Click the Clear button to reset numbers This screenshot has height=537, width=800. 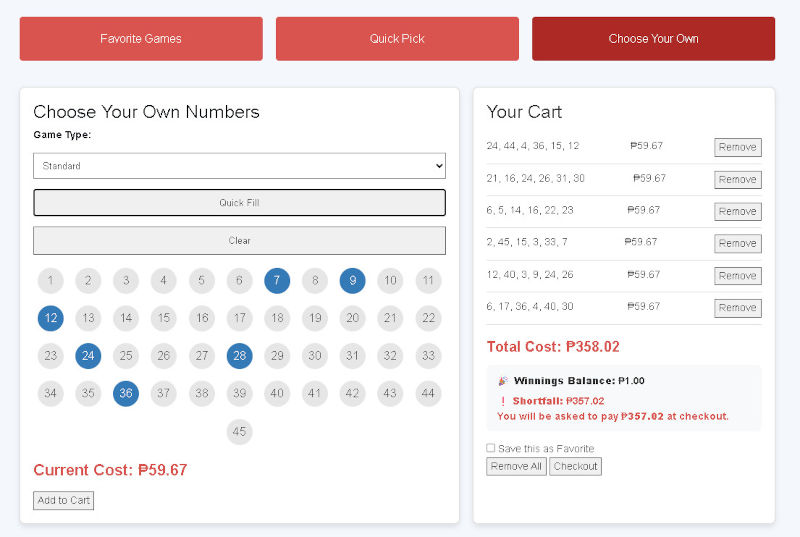[x=239, y=241]
